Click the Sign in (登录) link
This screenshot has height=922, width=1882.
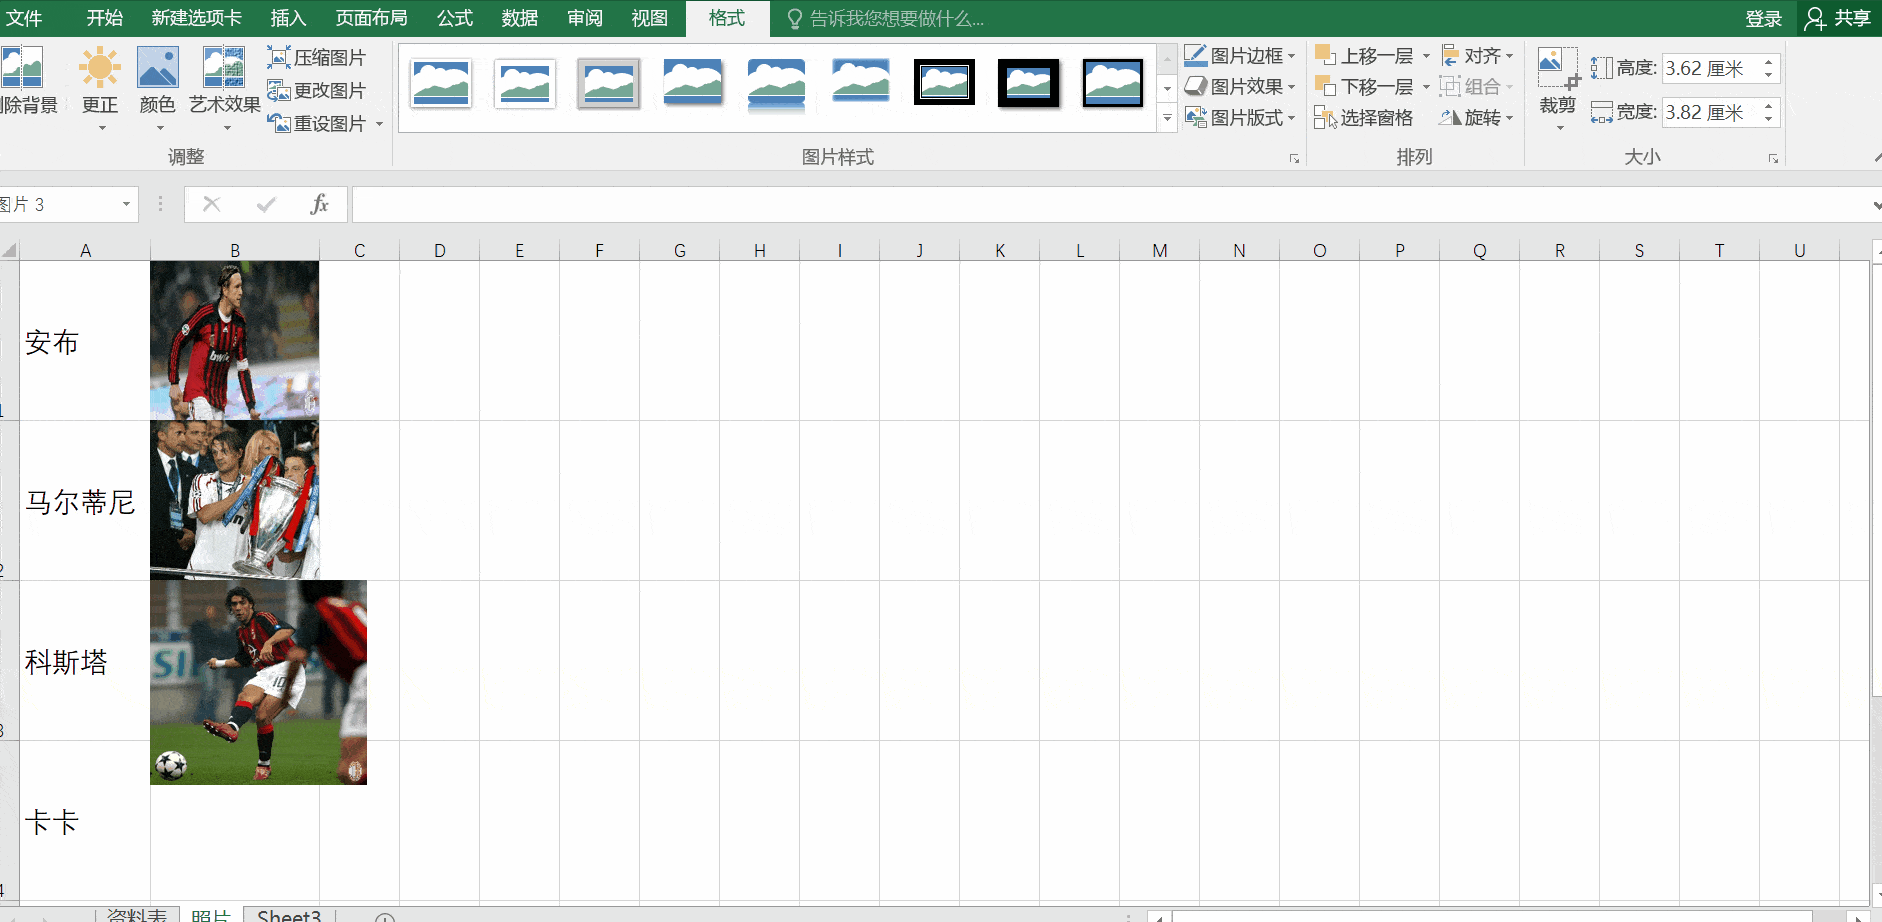pyautogui.click(x=1763, y=18)
